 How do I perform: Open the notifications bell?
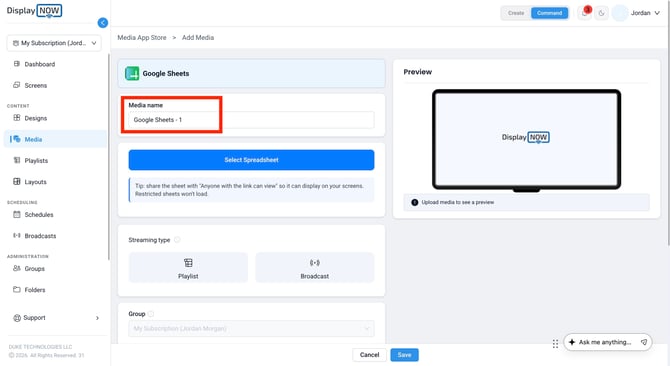pos(585,13)
